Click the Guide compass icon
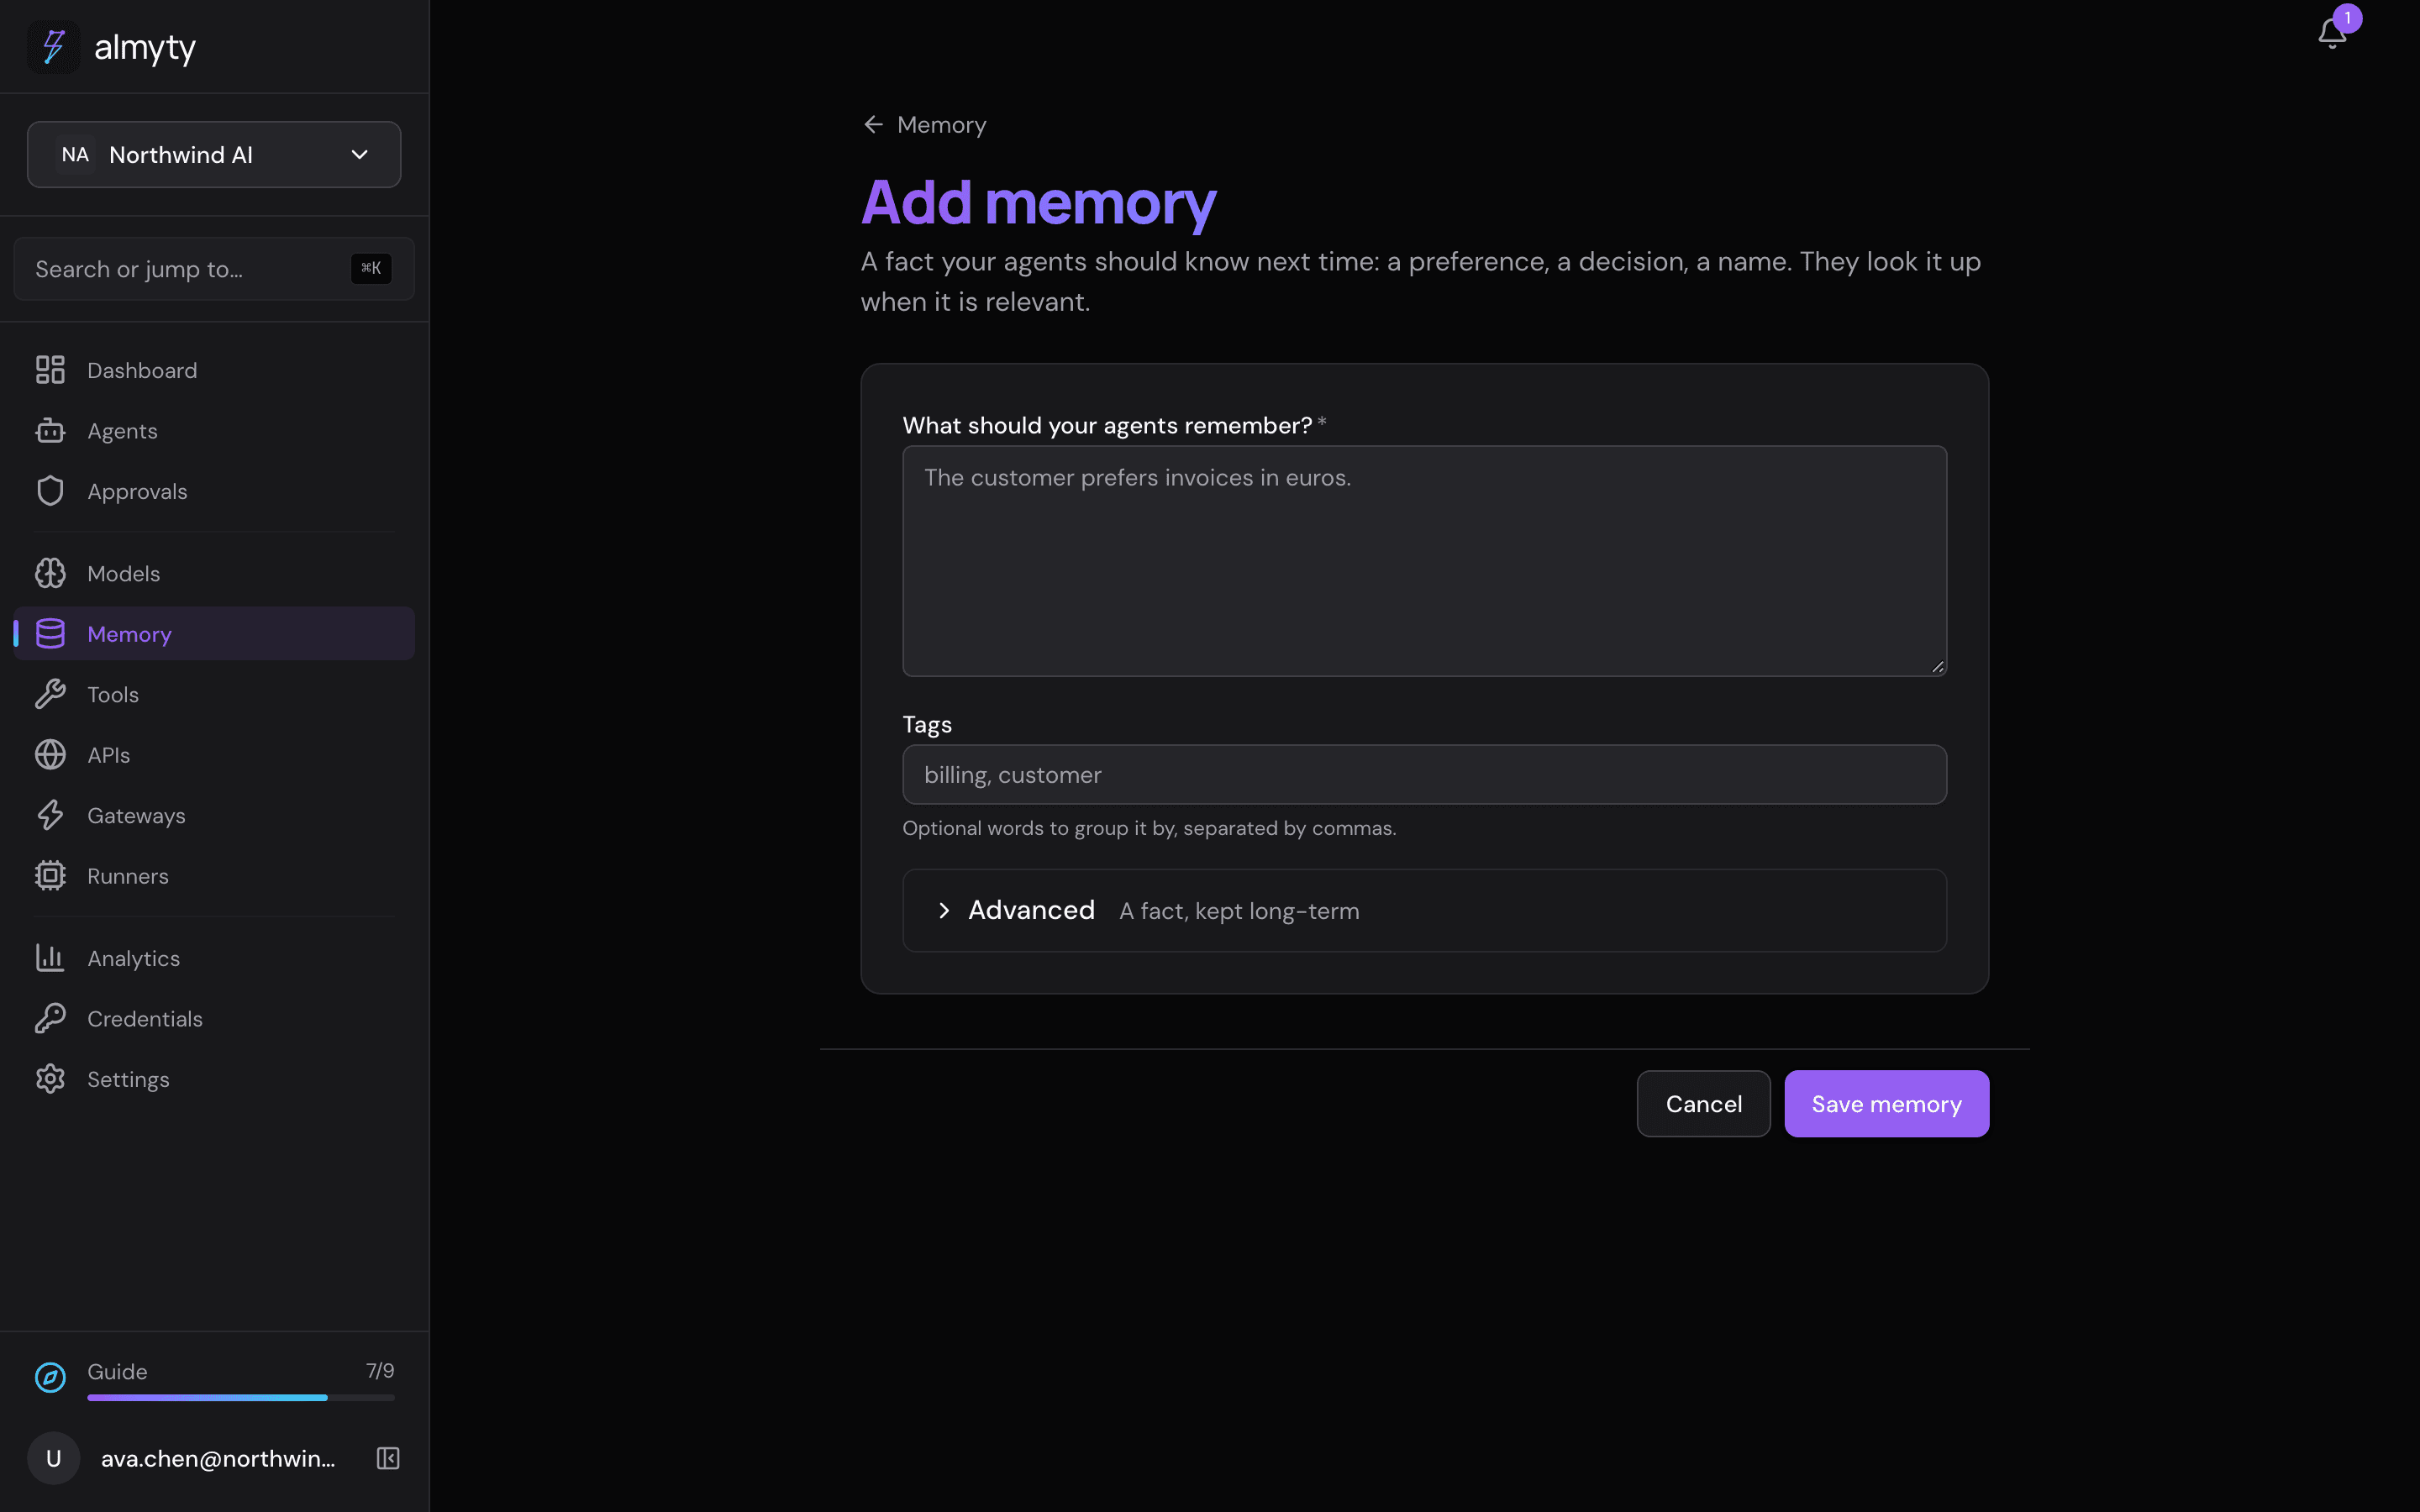This screenshot has height=1512, width=2420. click(x=50, y=1378)
